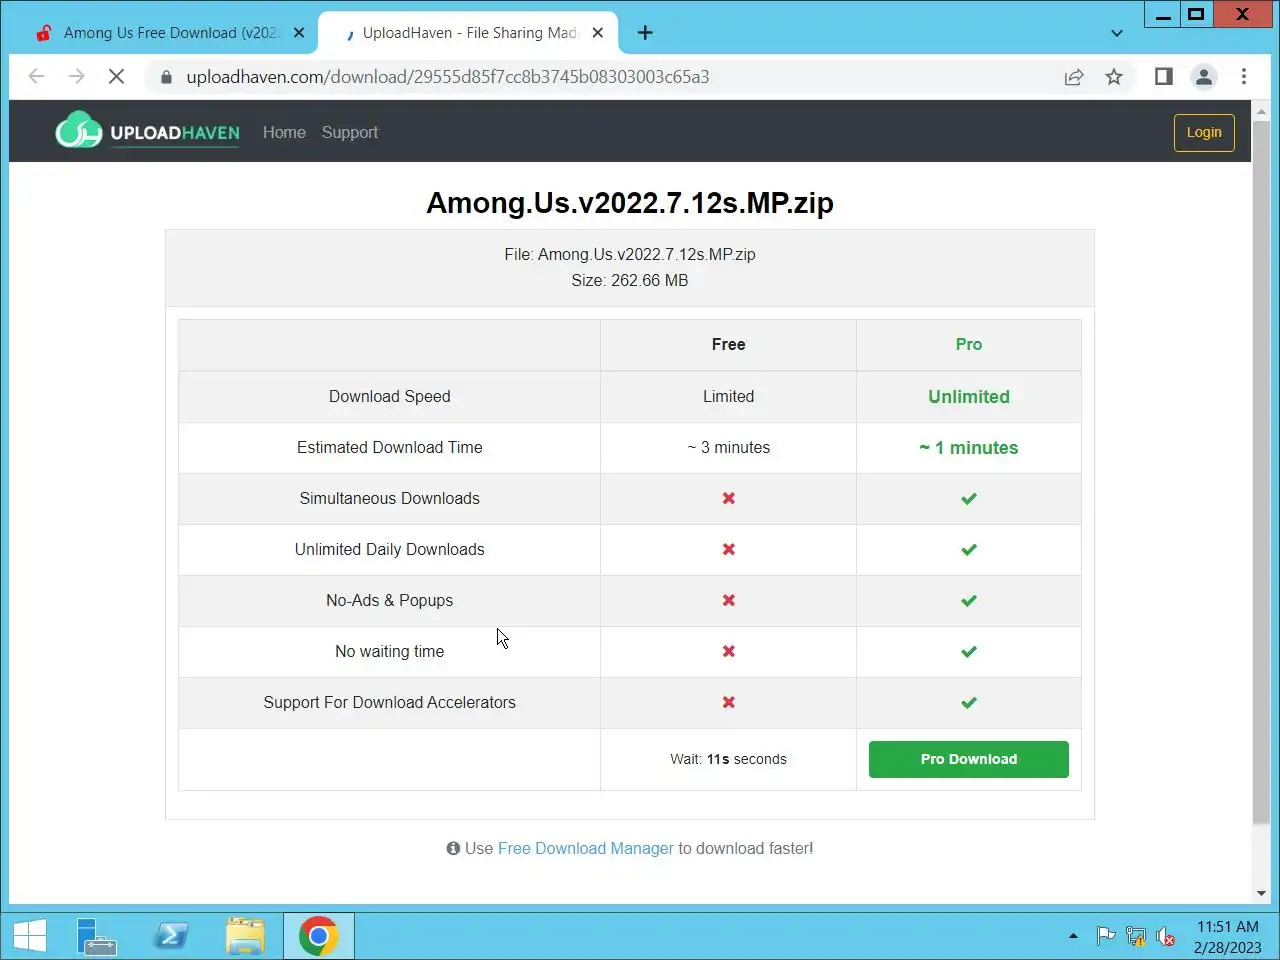Click red X for Simultaneous Downloads
The image size is (1280, 960).
point(729,498)
